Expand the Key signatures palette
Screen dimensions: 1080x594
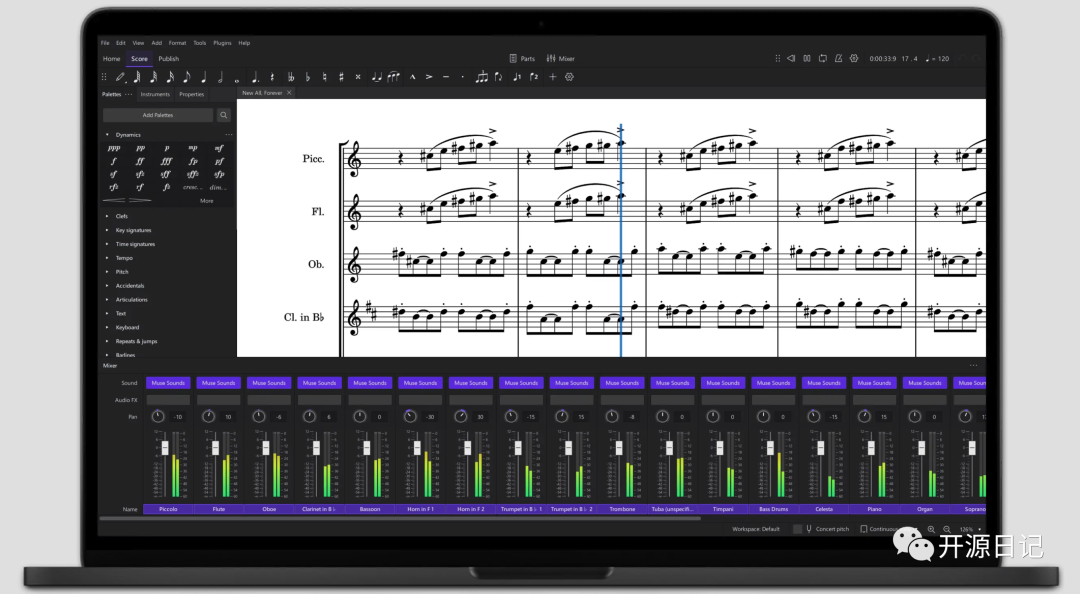click(107, 230)
